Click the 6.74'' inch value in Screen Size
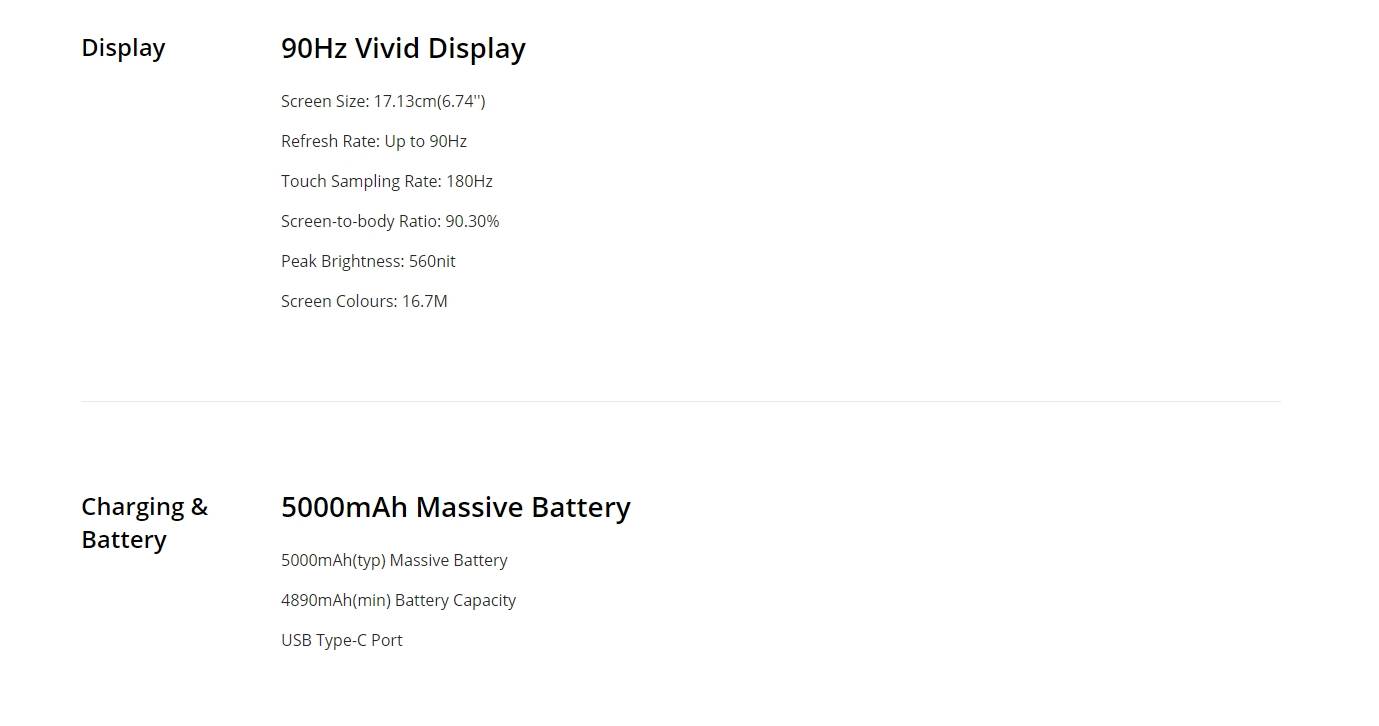1379x726 pixels. point(463,101)
